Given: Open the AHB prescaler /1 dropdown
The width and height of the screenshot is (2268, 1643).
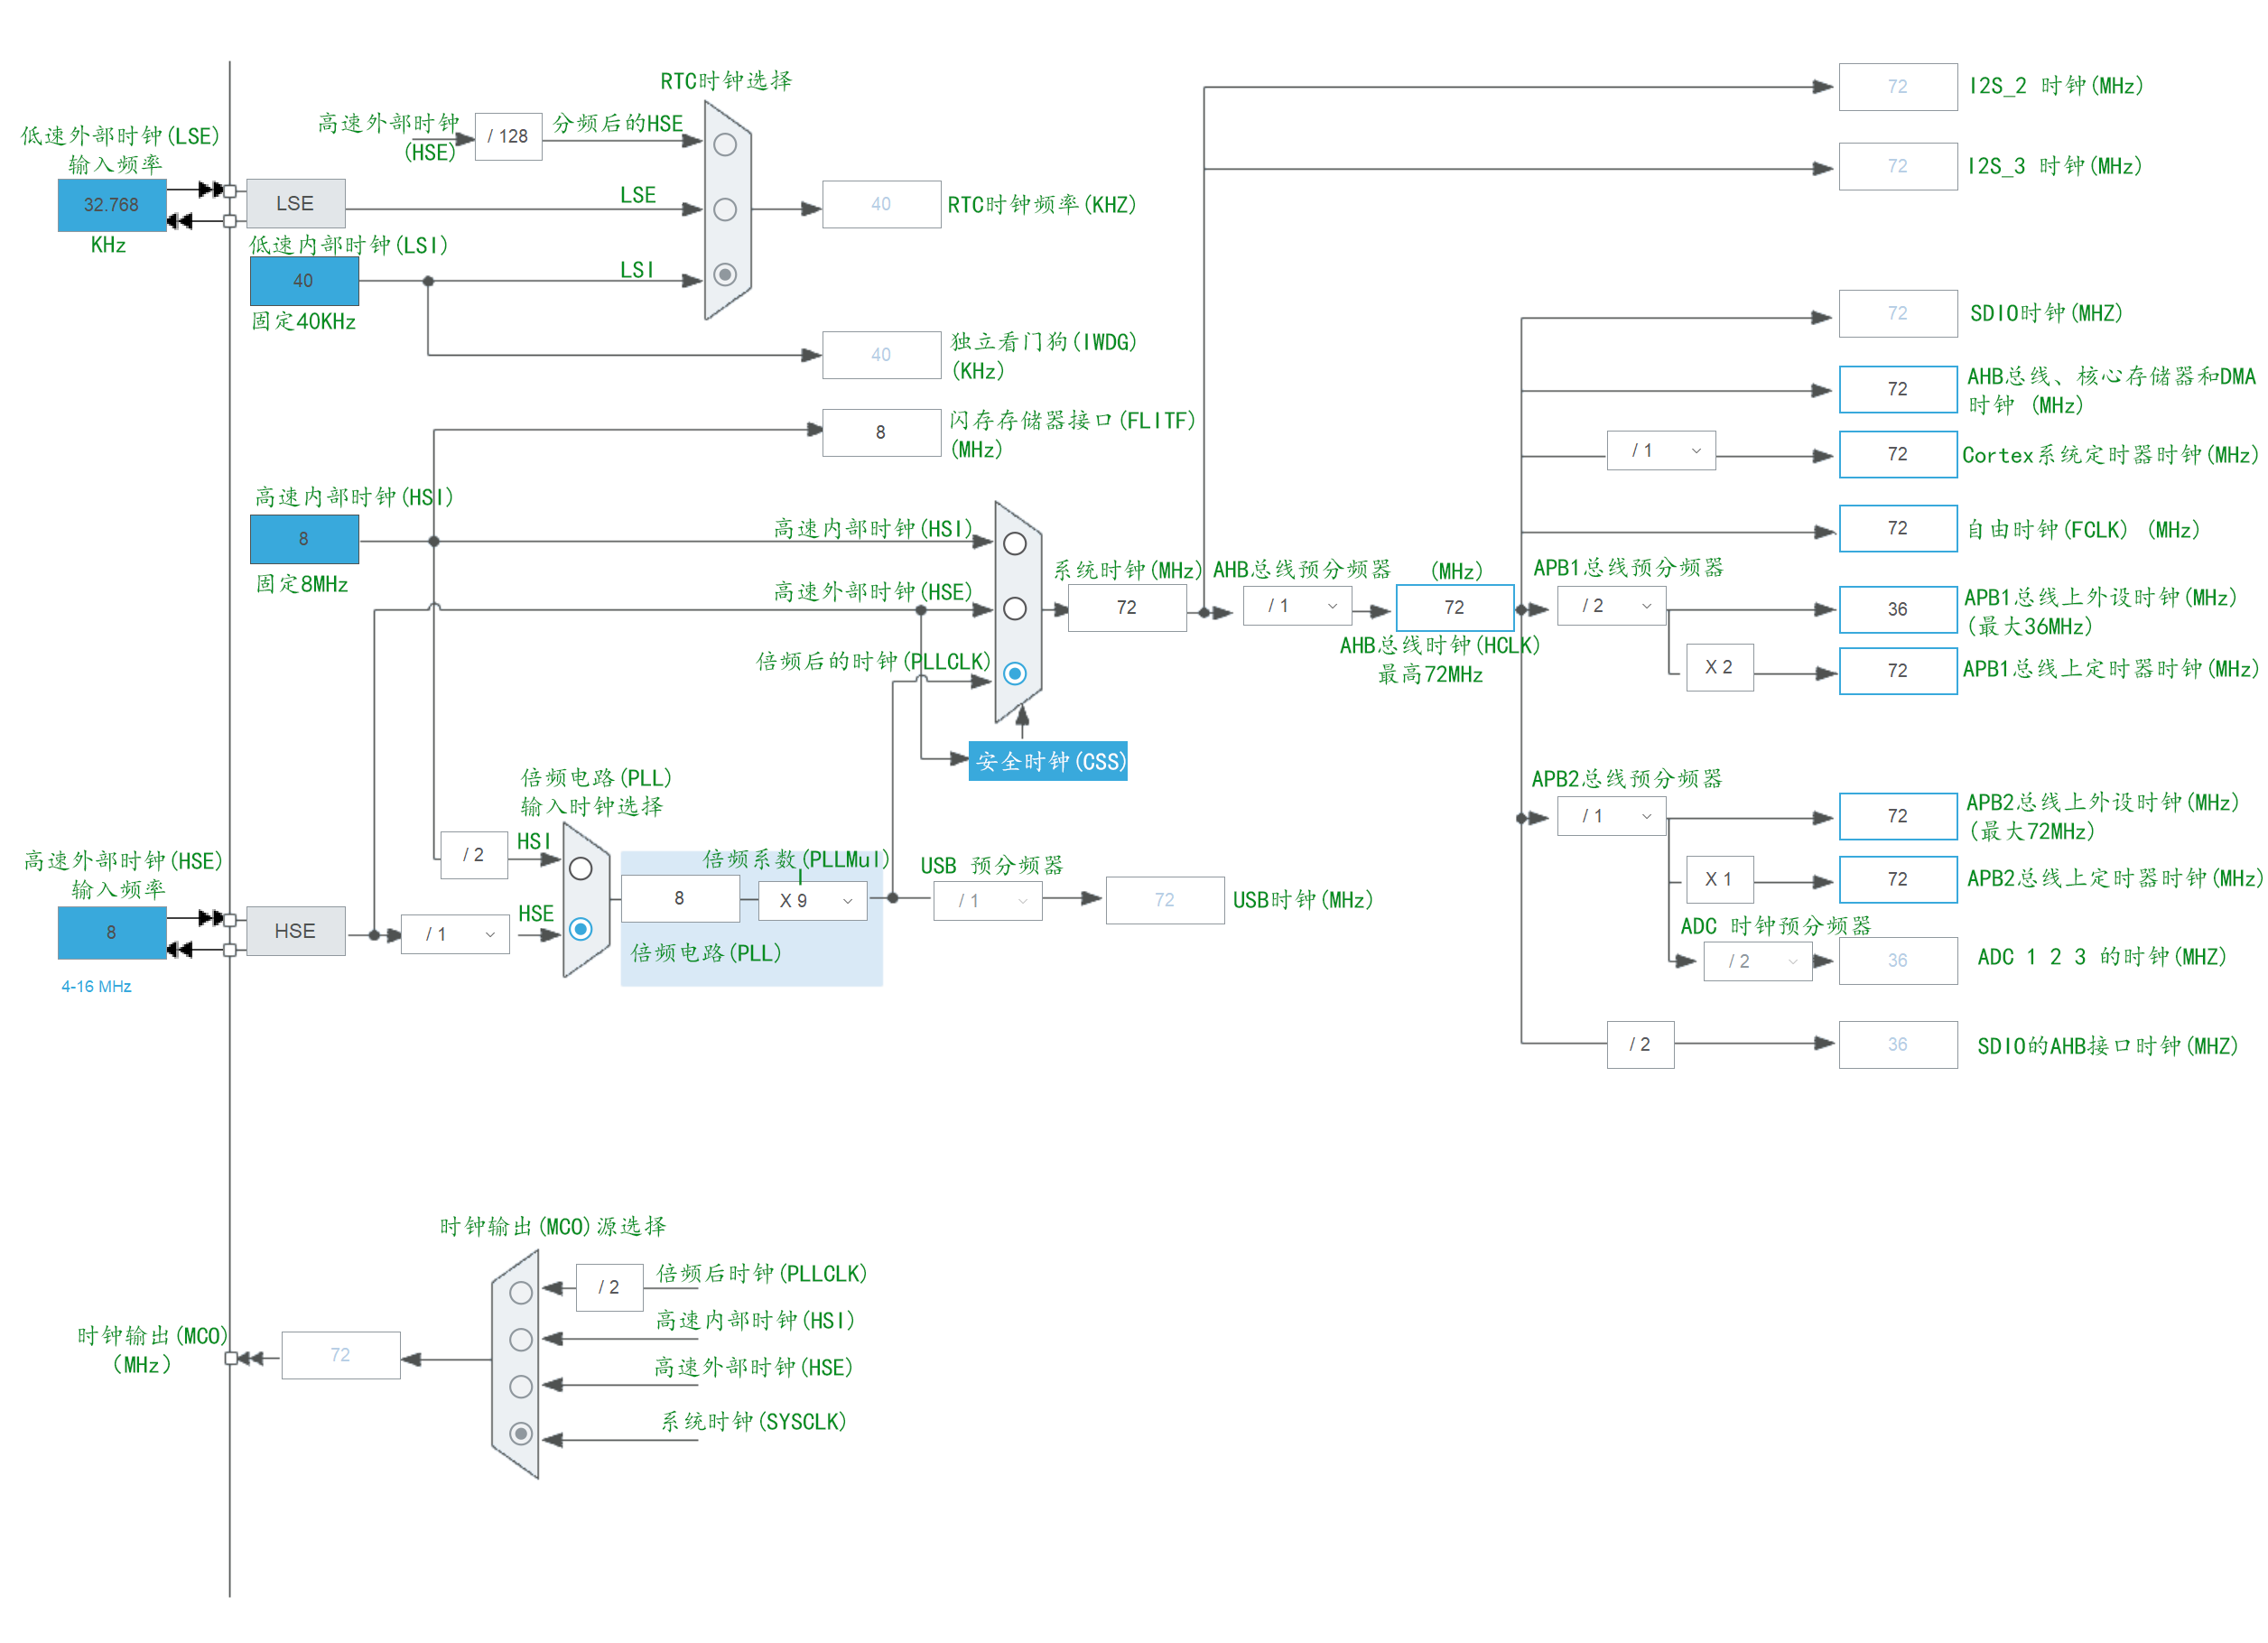Looking at the screenshot, I should coord(1298,607).
